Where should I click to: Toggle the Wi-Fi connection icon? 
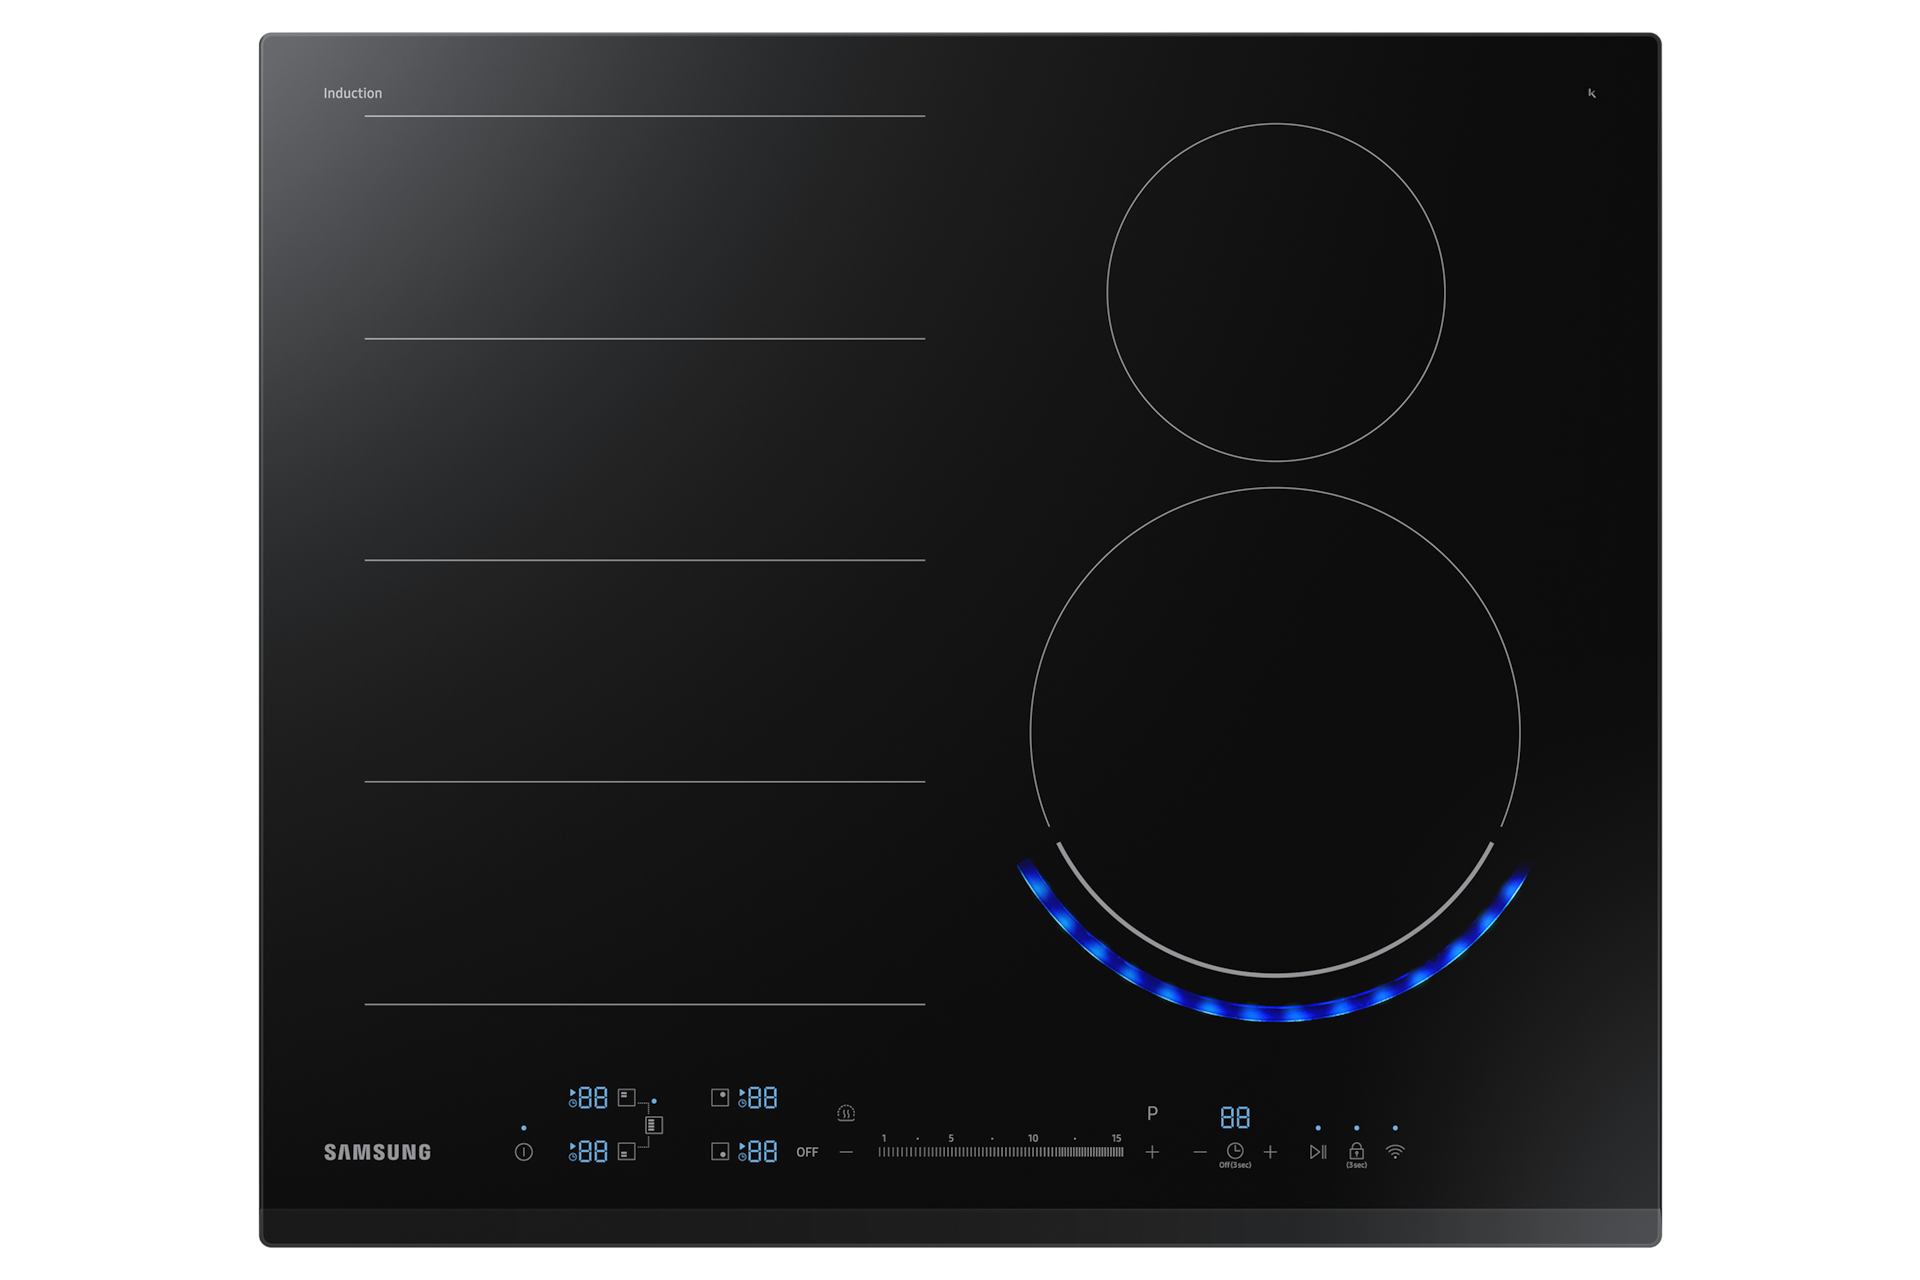pos(1395,1152)
